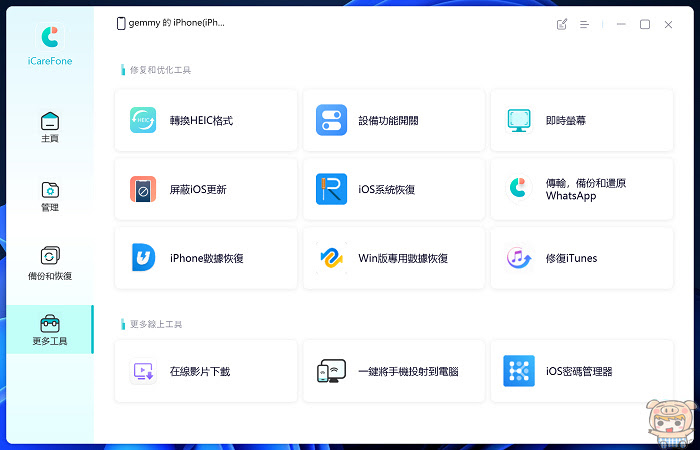
Task: Click the iOS密碼管理器 blue icon
Action: 519,371
